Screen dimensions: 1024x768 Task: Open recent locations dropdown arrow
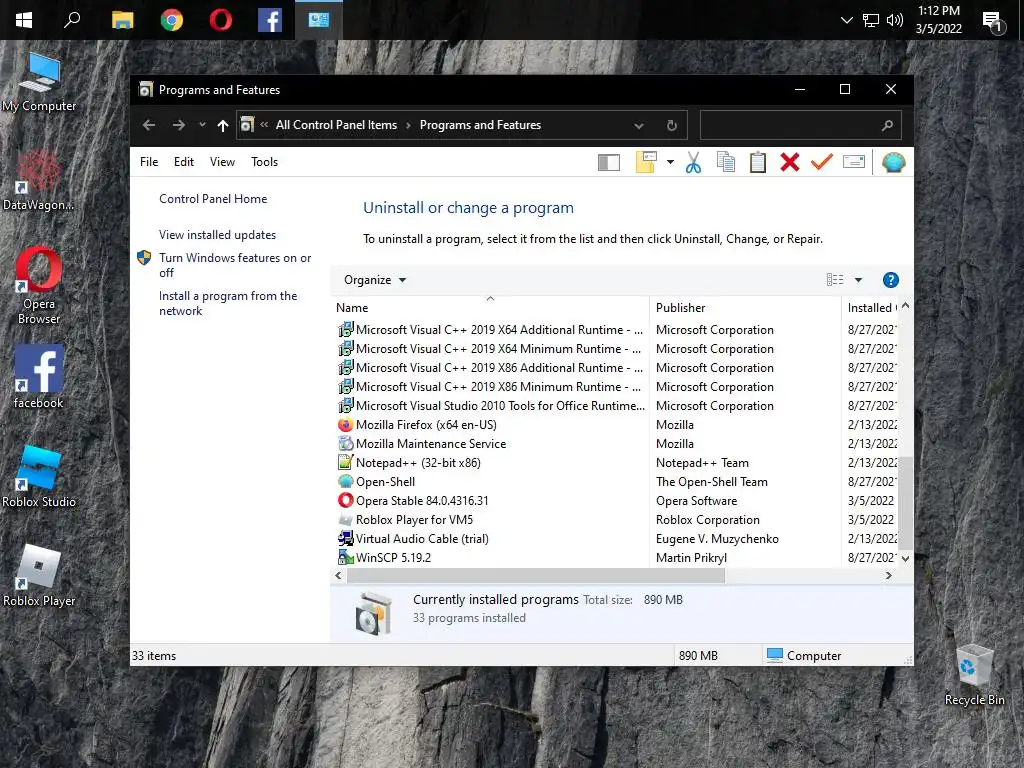point(202,125)
